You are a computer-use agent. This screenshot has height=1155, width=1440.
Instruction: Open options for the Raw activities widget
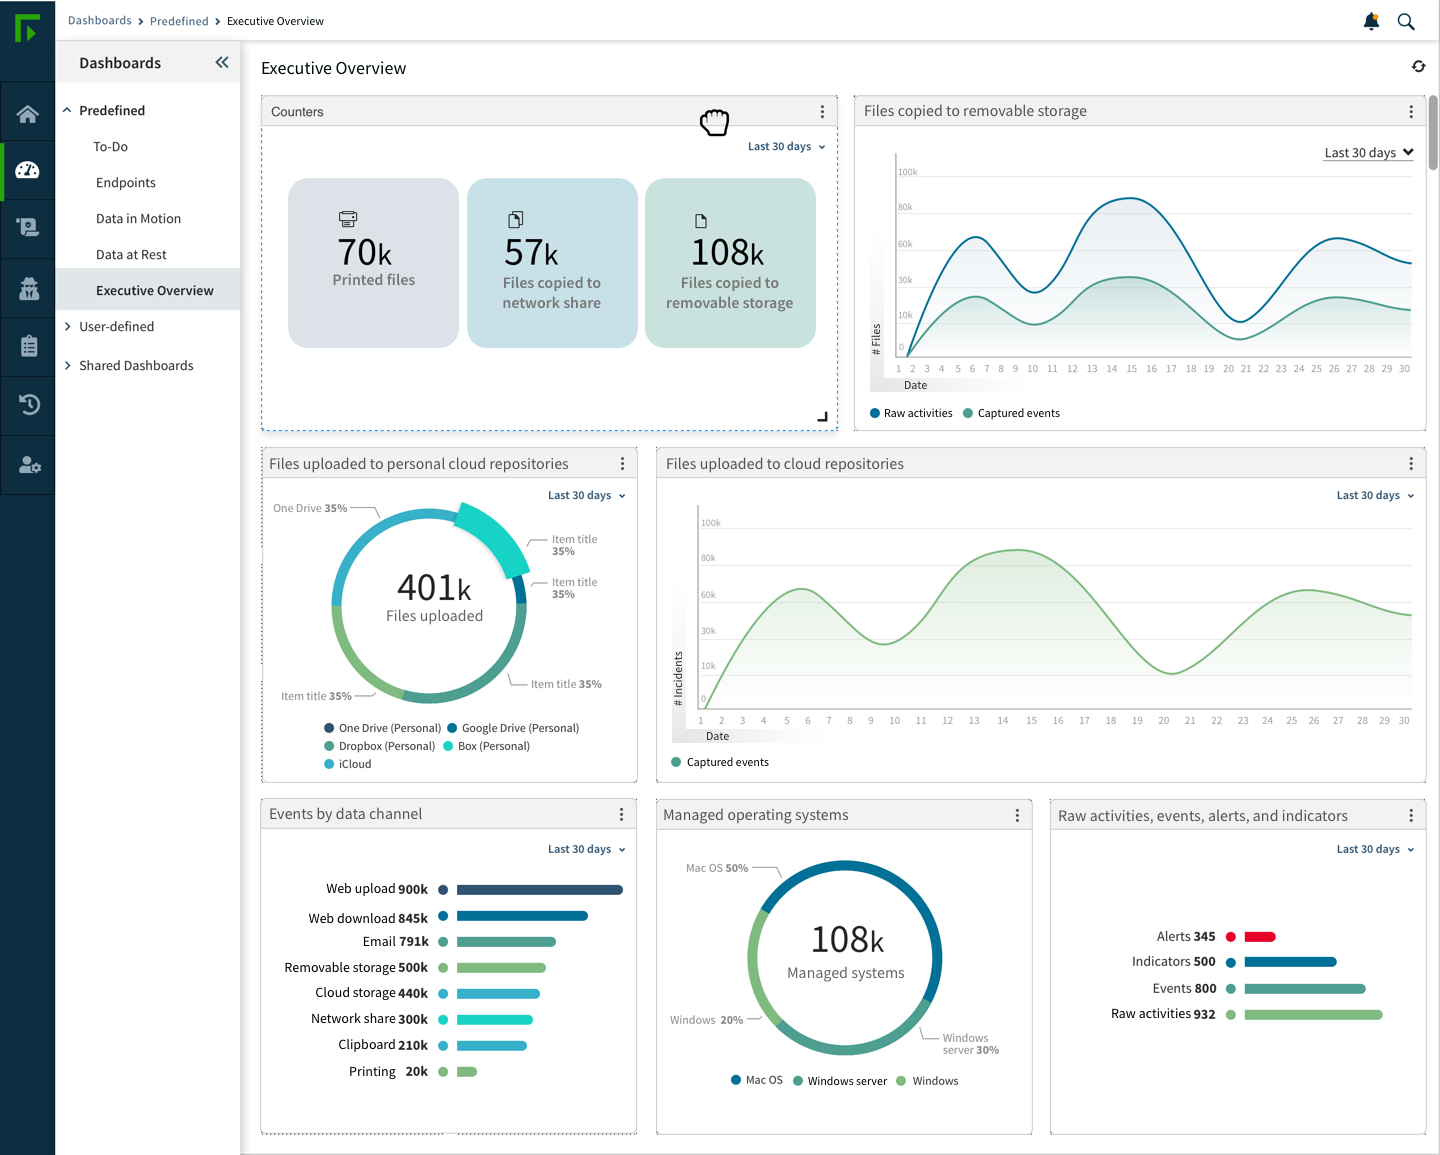click(x=1411, y=816)
